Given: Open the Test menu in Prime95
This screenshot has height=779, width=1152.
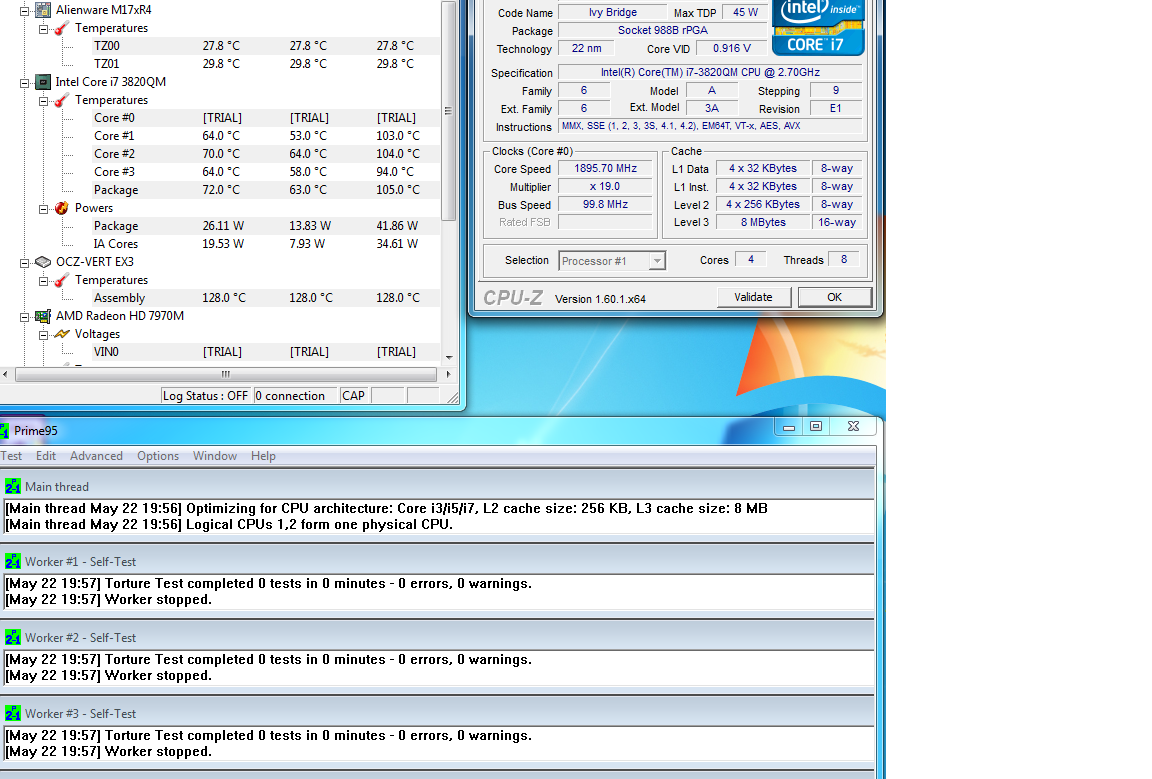Looking at the screenshot, I should click(11, 456).
